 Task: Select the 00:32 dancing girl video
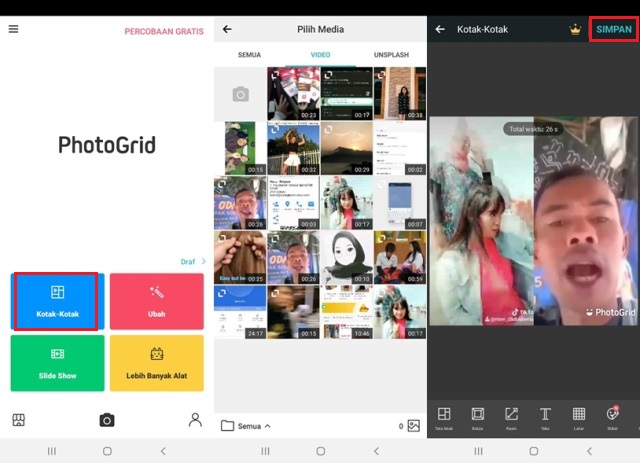click(x=293, y=148)
